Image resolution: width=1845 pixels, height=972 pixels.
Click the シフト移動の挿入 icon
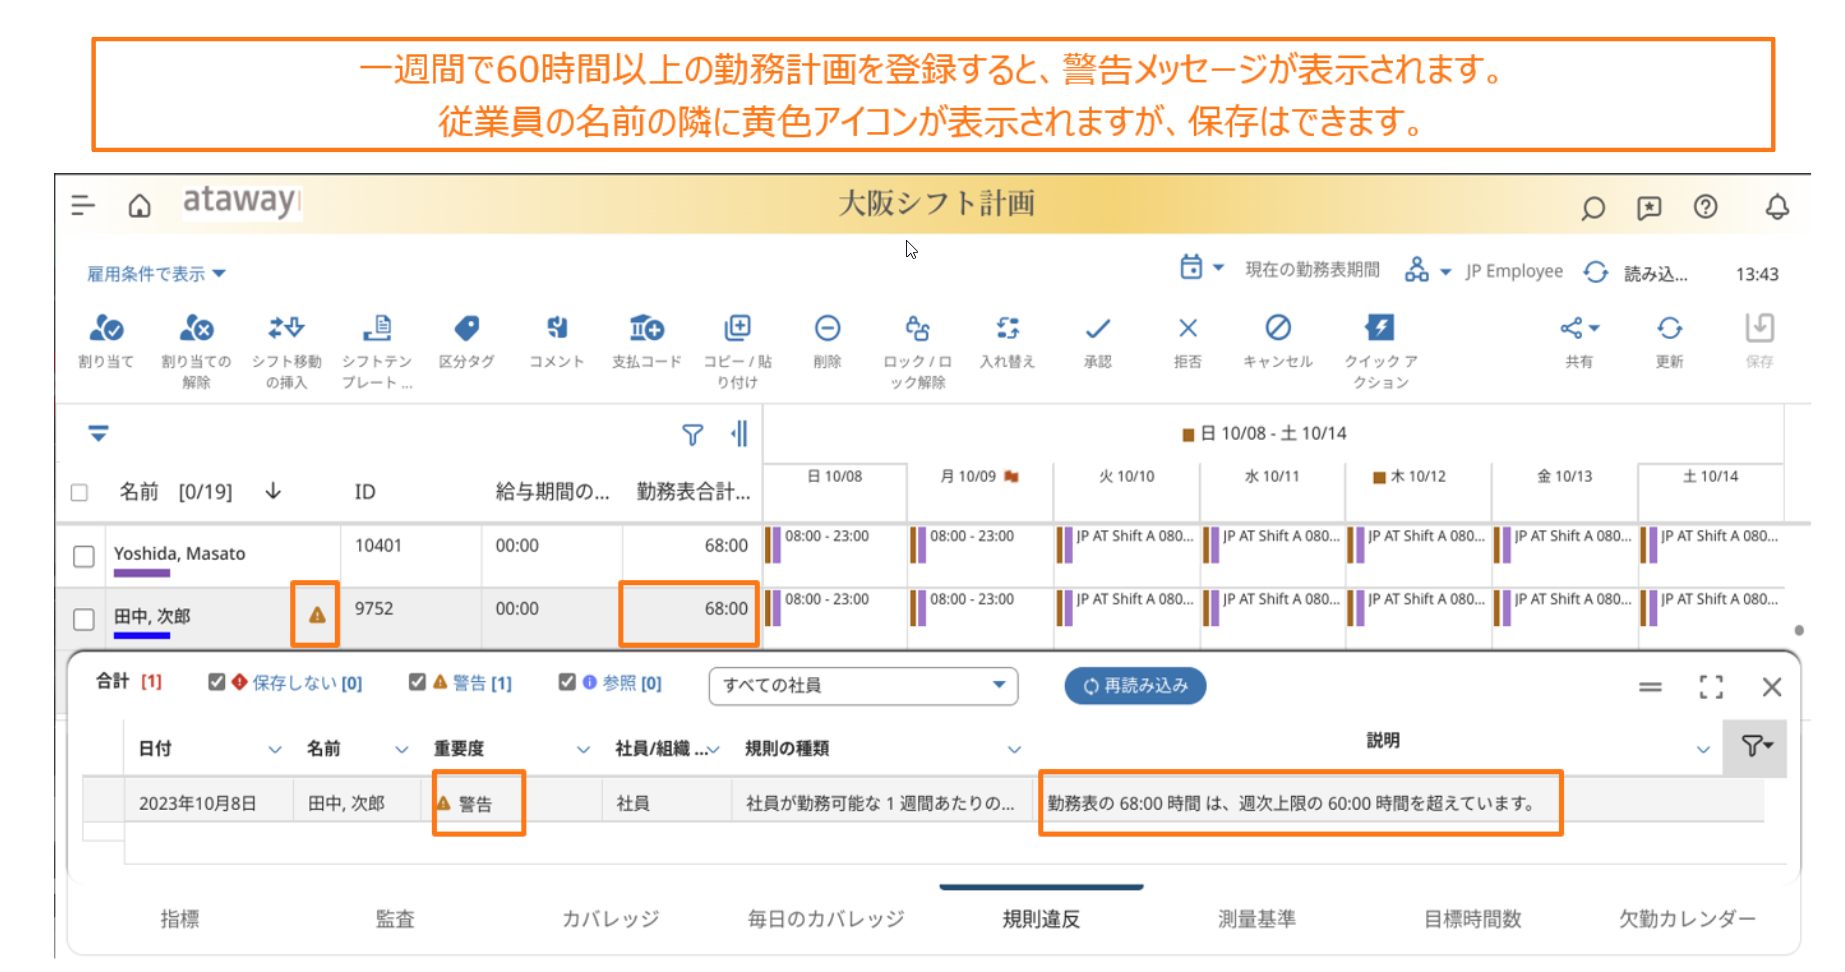(286, 329)
